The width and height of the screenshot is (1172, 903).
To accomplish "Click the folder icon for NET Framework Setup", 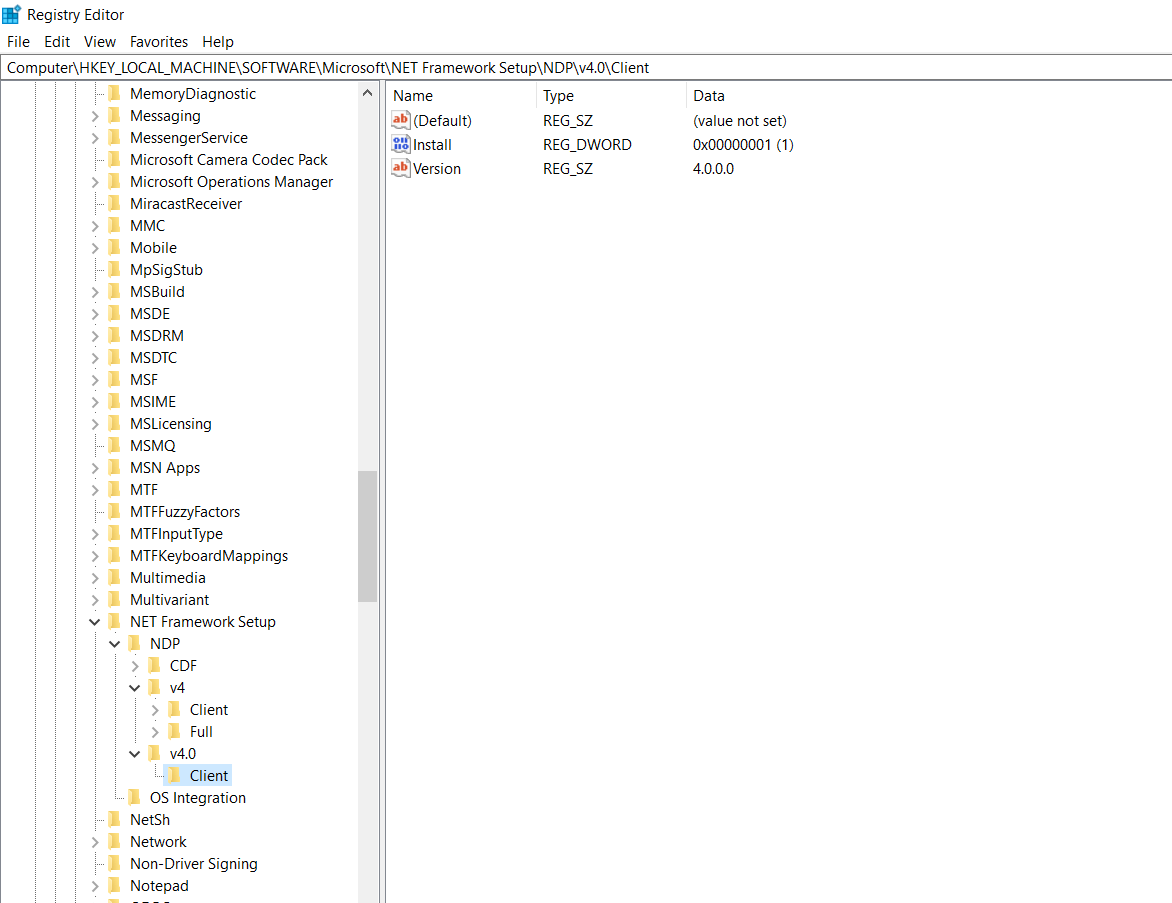I will click(x=113, y=621).
